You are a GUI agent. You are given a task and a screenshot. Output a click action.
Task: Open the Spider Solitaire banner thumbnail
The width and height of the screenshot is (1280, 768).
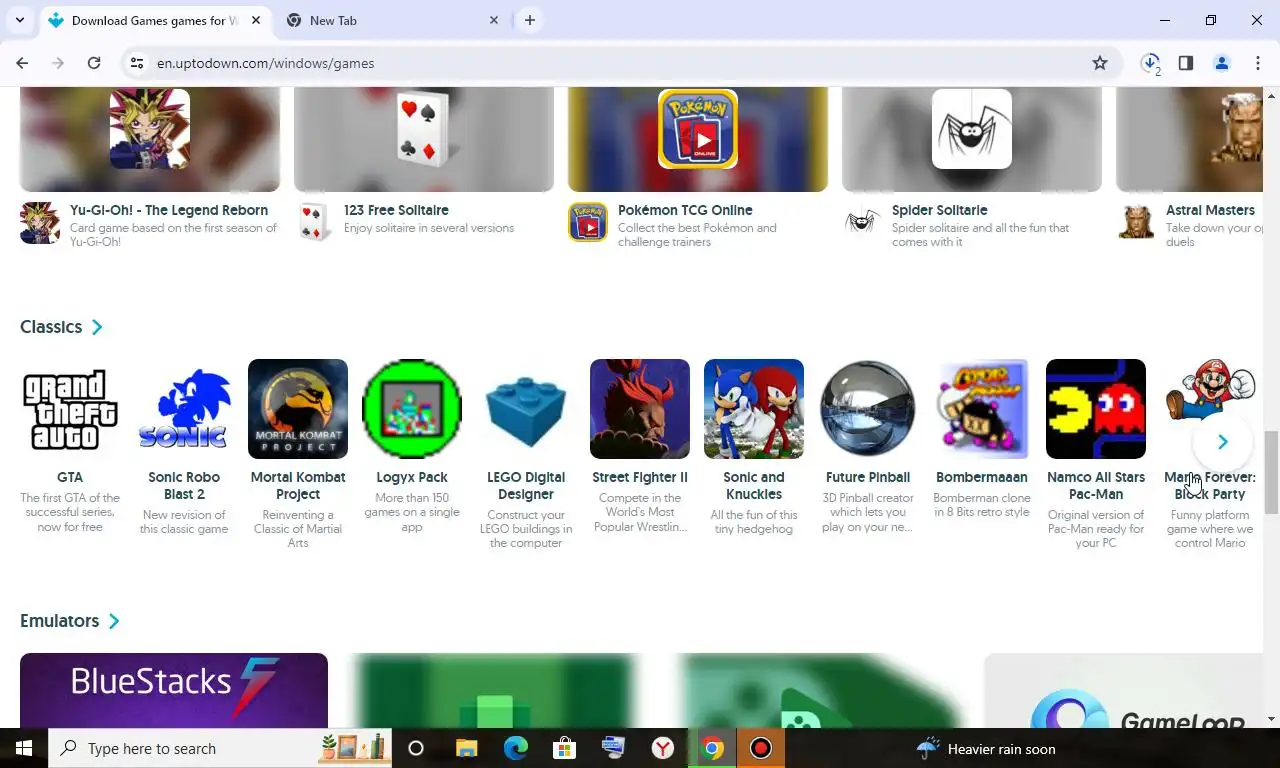[x=972, y=139]
